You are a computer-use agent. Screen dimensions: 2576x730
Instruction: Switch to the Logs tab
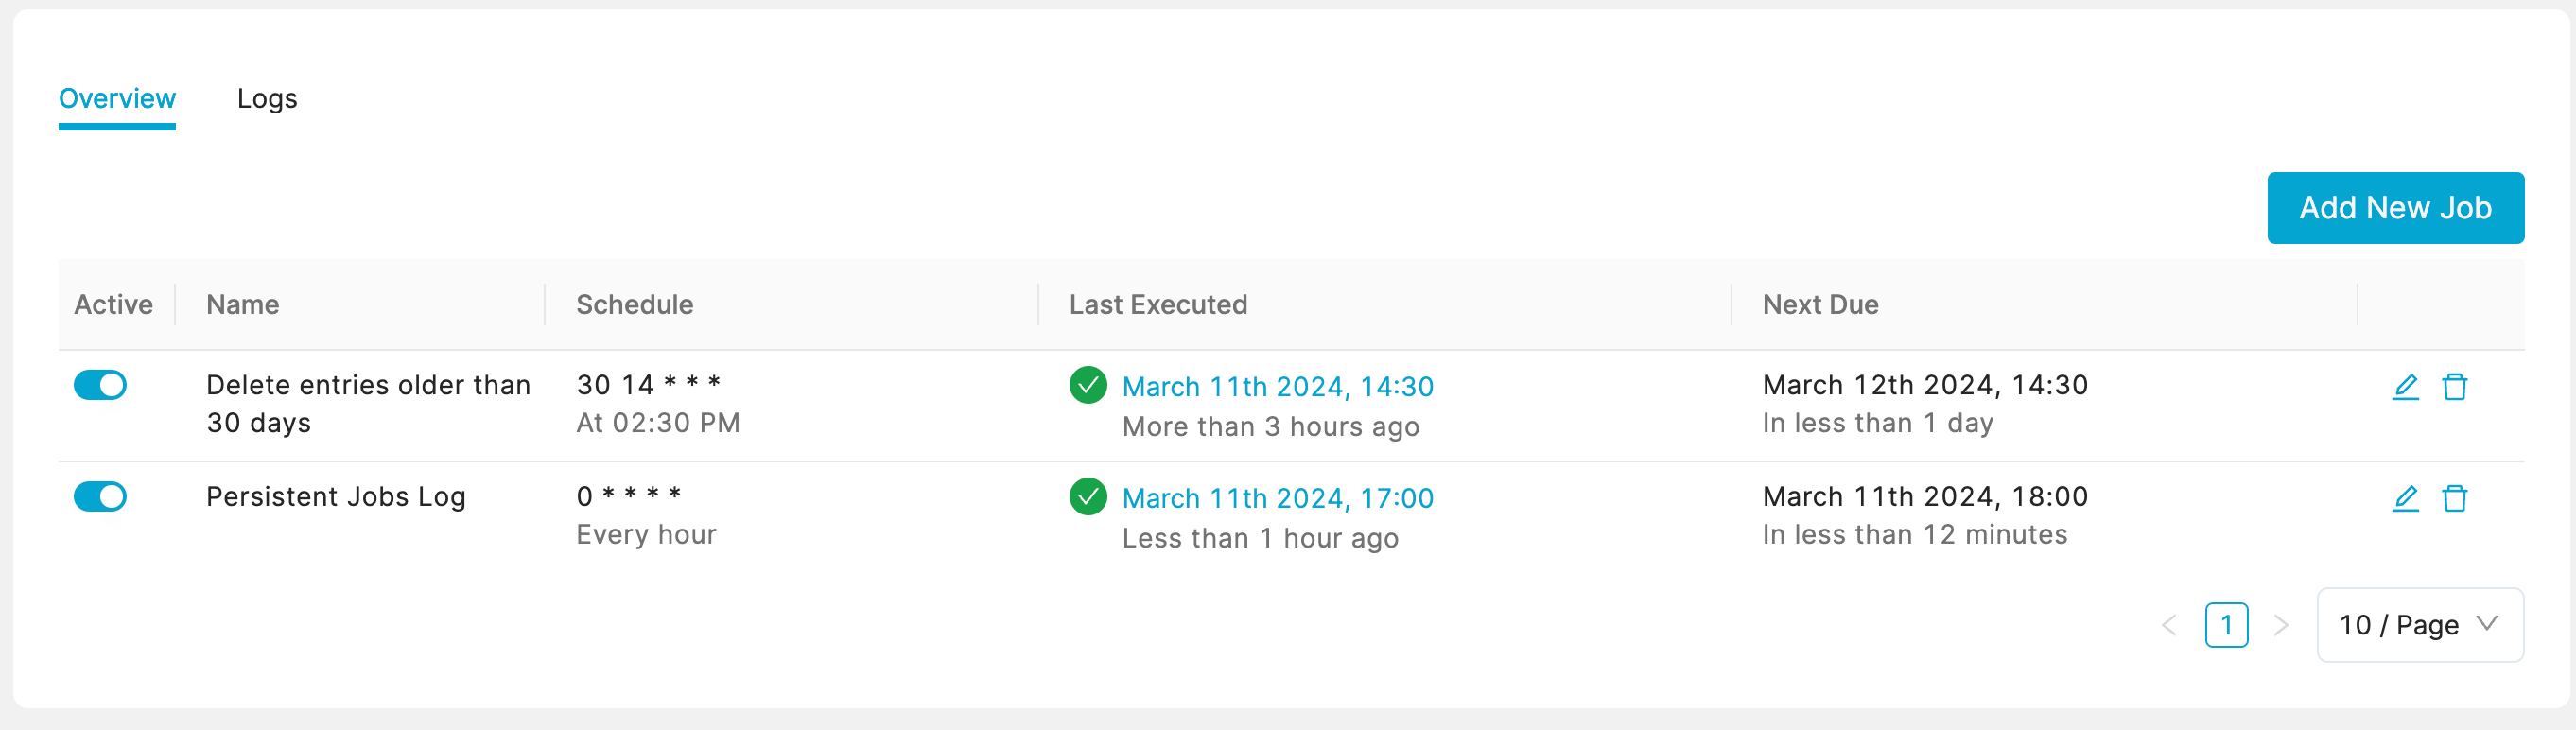(267, 99)
